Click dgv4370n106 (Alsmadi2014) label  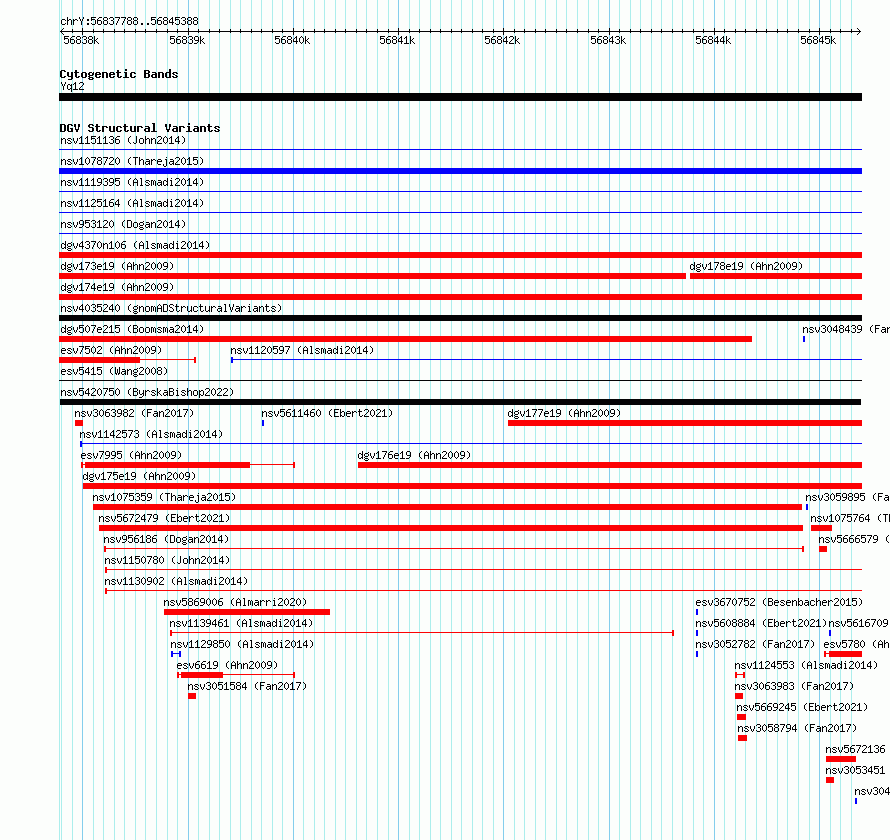pos(135,245)
